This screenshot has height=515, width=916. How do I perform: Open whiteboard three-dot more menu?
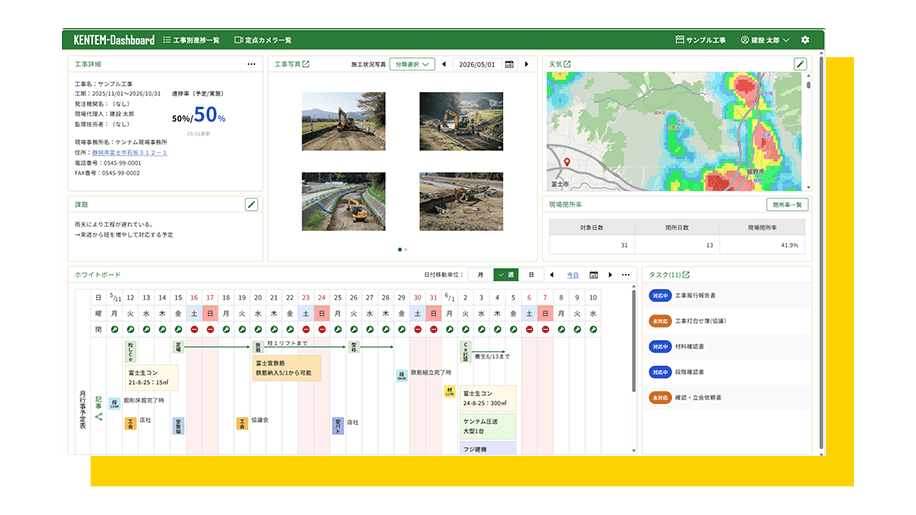pyautogui.click(x=626, y=275)
